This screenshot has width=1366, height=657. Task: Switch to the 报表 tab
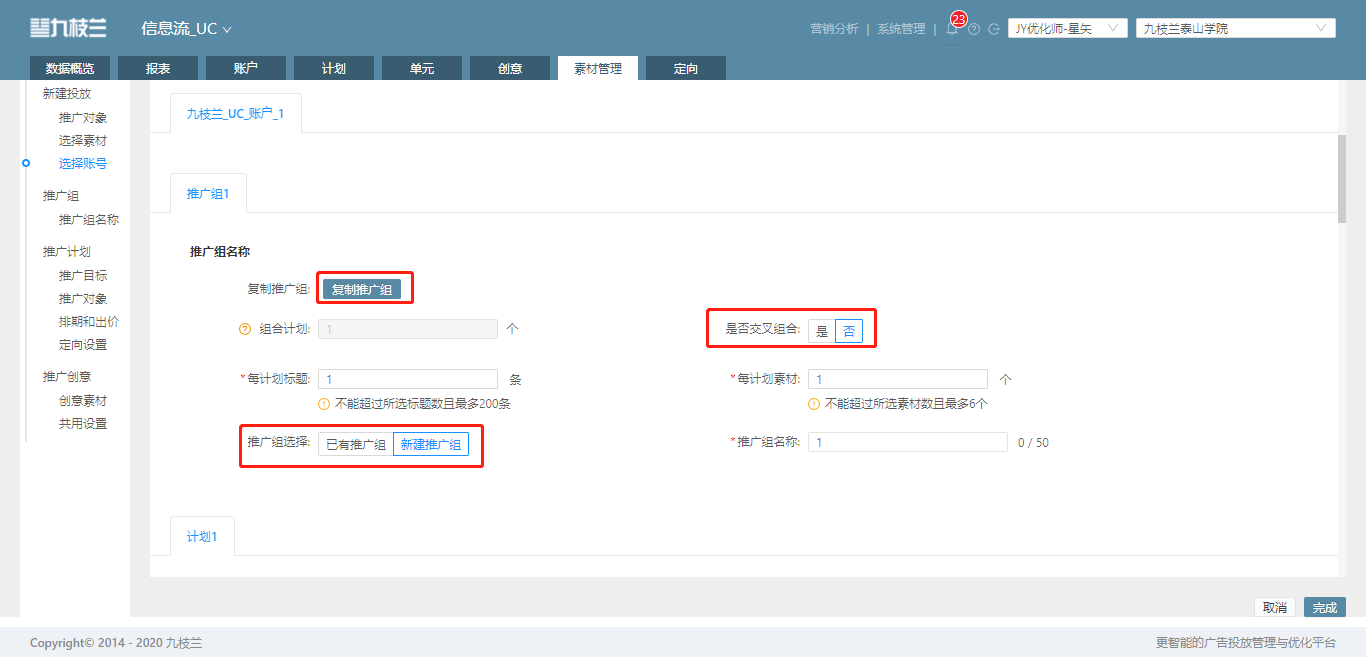coord(158,68)
